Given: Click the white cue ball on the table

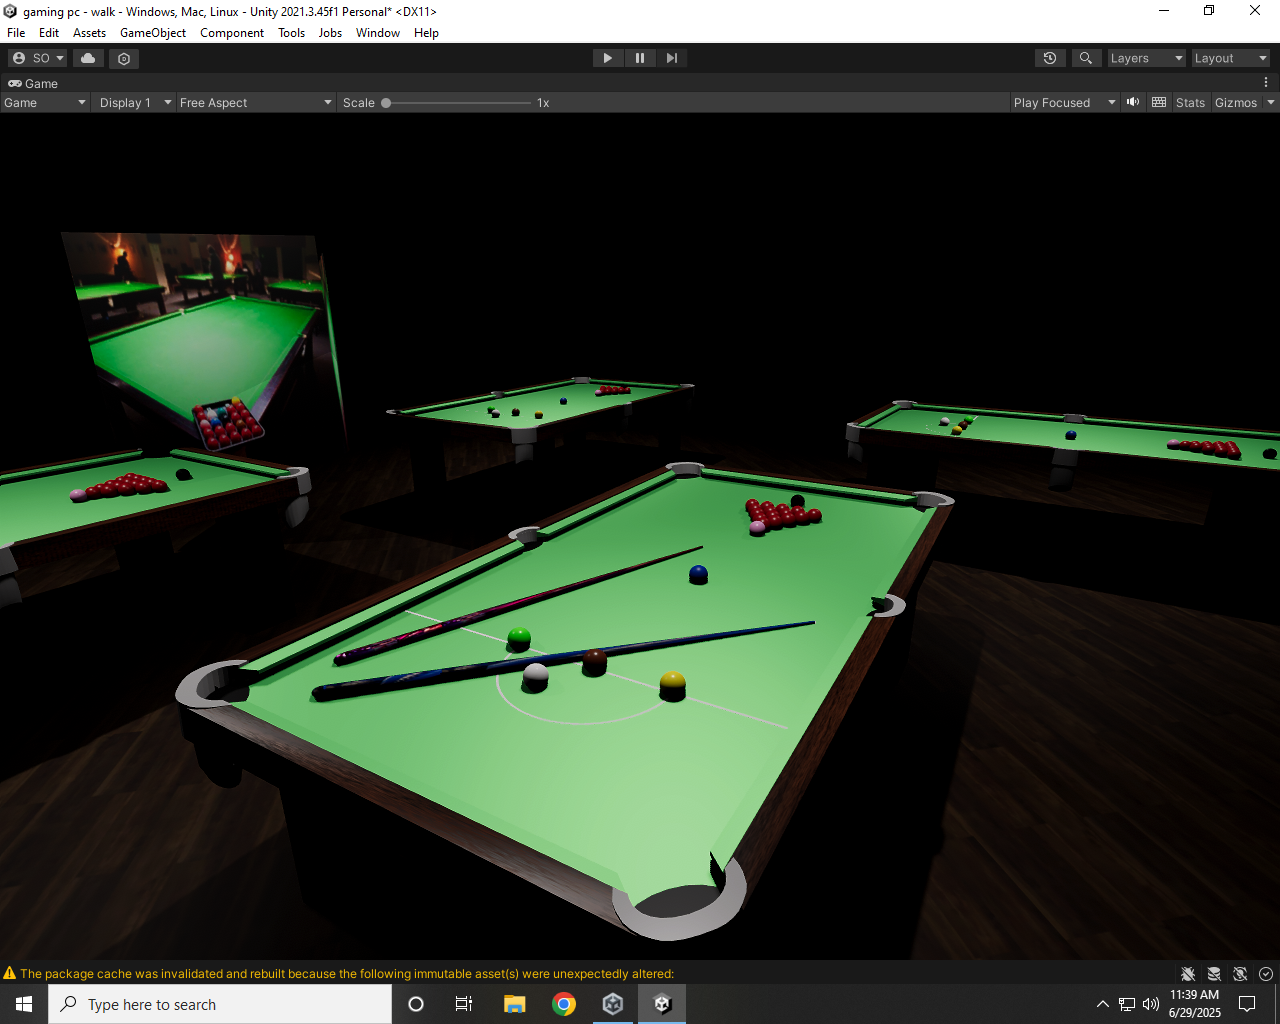Looking at the screenshot, I should click(x=536, y=675).
